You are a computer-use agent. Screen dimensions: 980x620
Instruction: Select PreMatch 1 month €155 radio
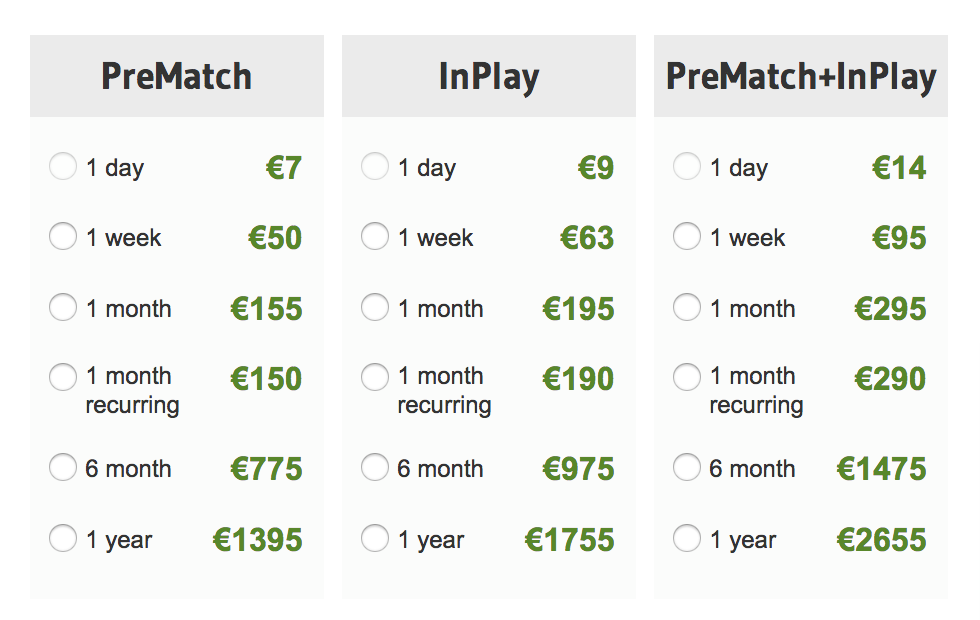[62, 308]
